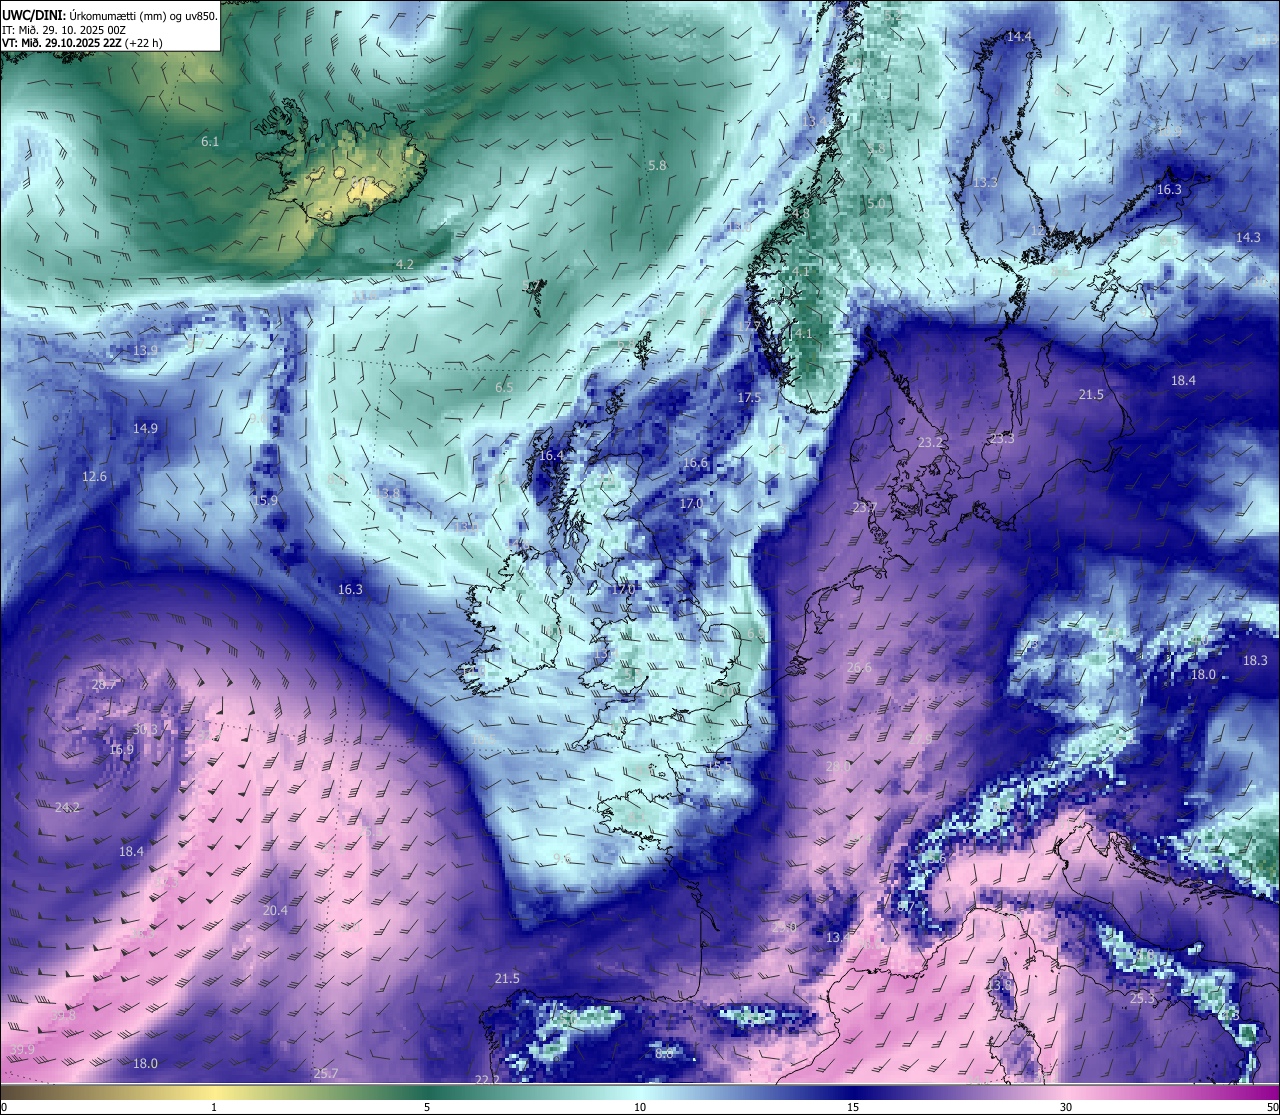
Task: Click the 8.8 value over Spain
Action: coord(664,1053)
